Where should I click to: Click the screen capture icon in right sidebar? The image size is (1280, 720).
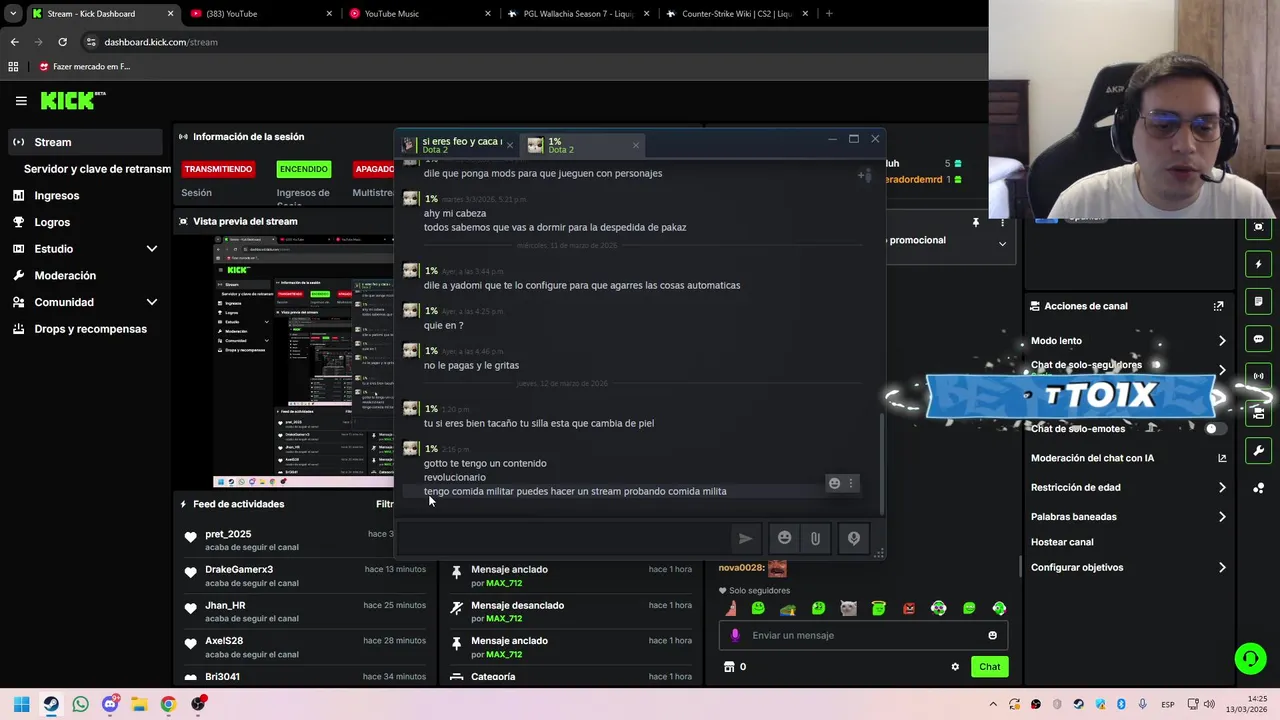(x=1258, y=227)
